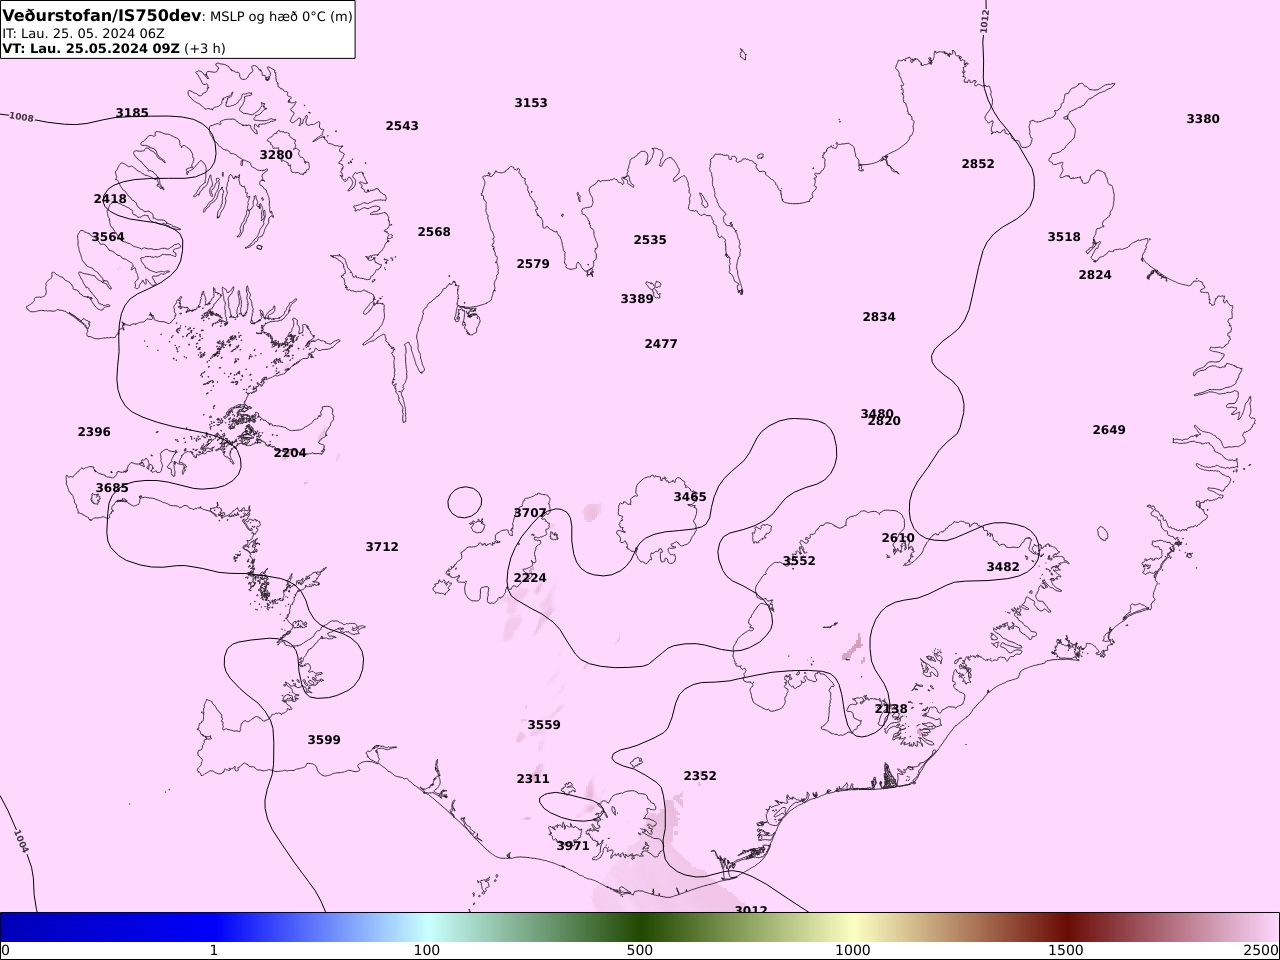
Task: Select the 2852 label in the northeast
Action: [978, 164]
